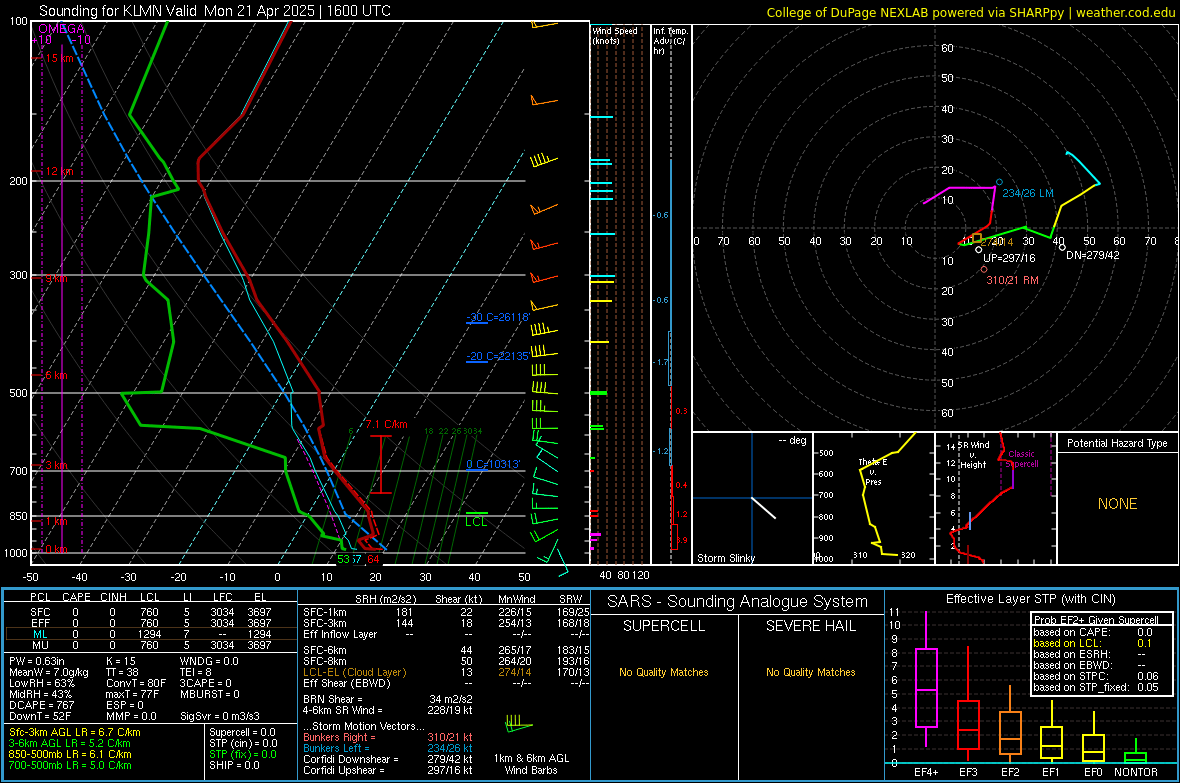Click the SFC-1km SRH row
The image size is (1180, 783).
[446, 612]
